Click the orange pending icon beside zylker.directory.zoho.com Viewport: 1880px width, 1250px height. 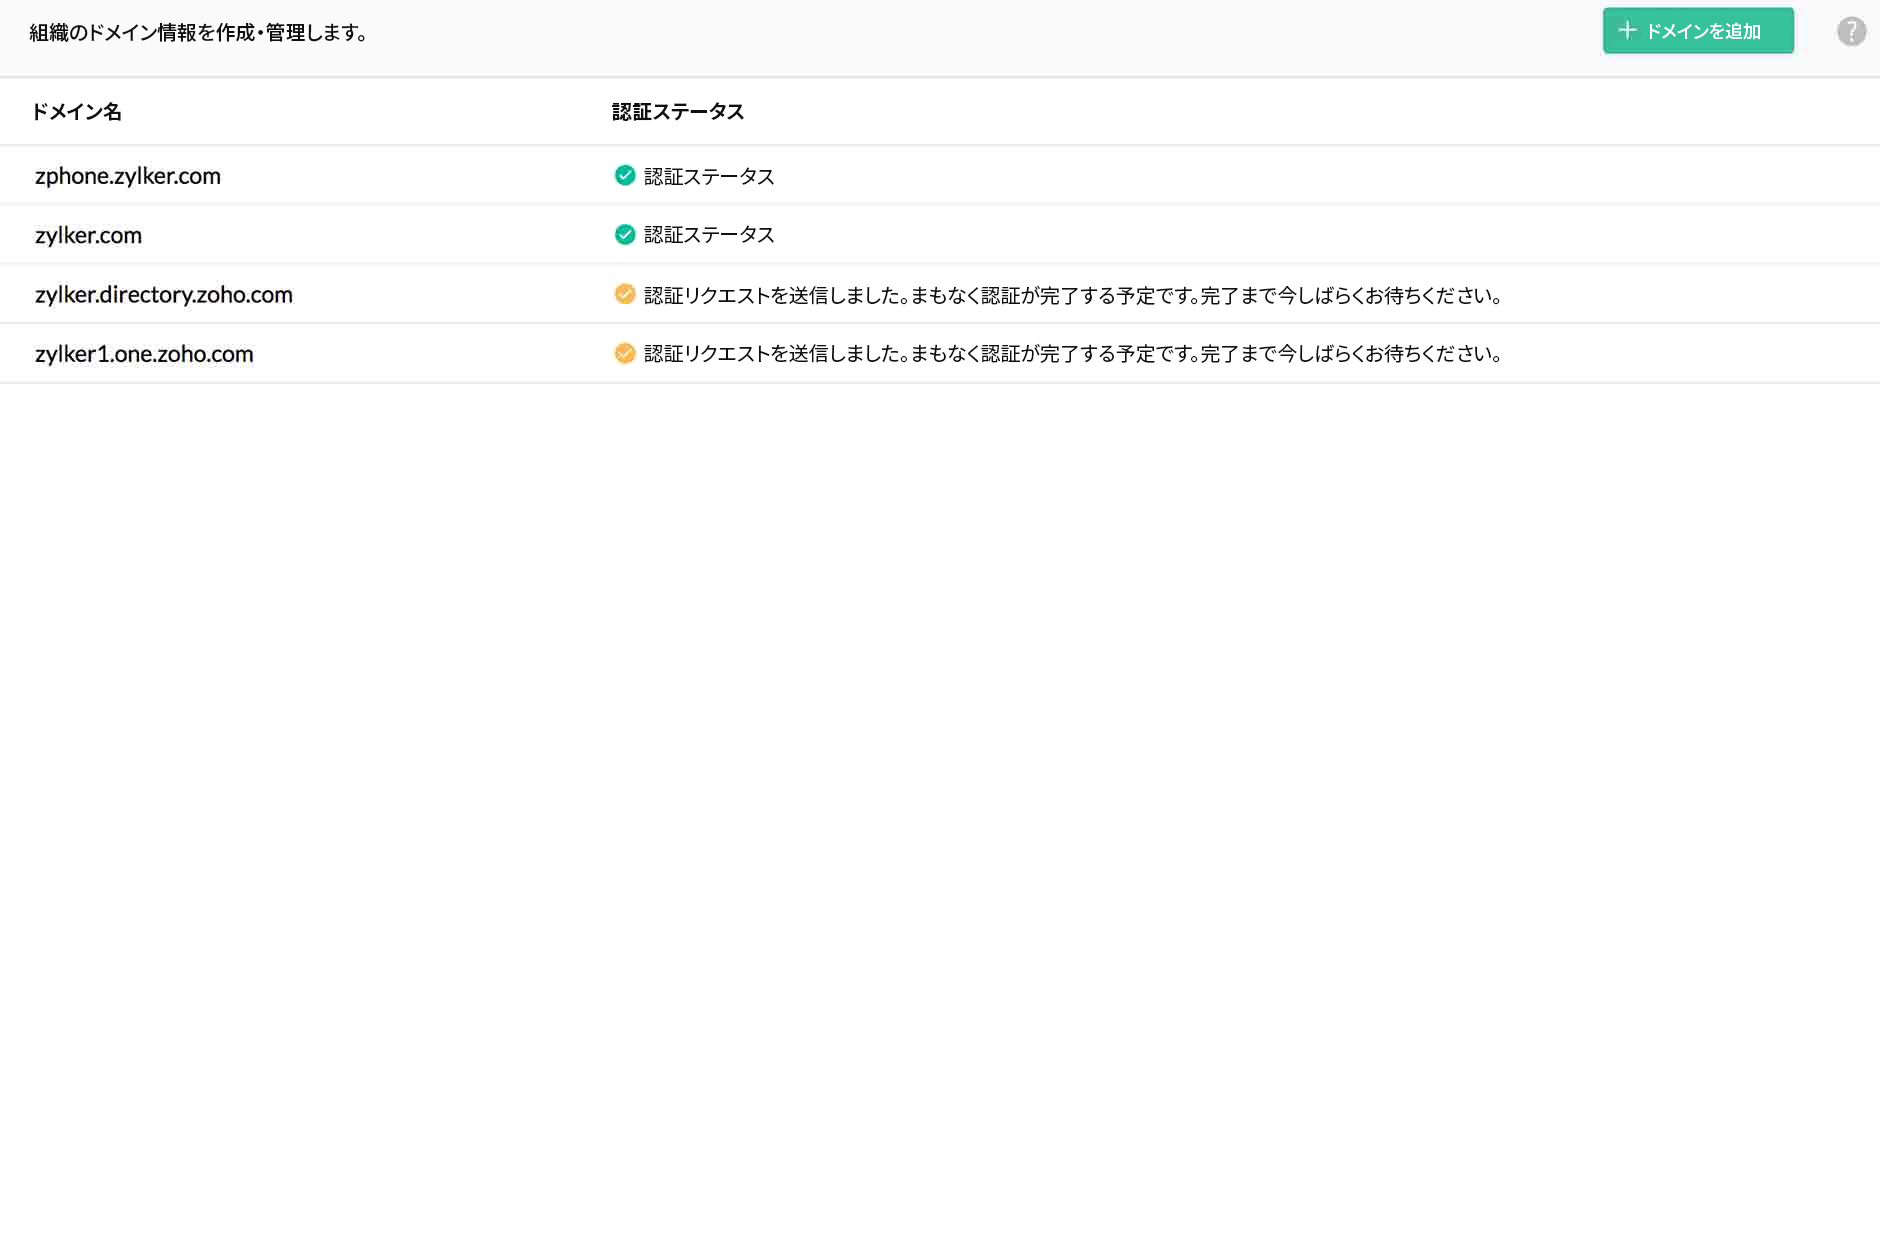pos(625,294)
